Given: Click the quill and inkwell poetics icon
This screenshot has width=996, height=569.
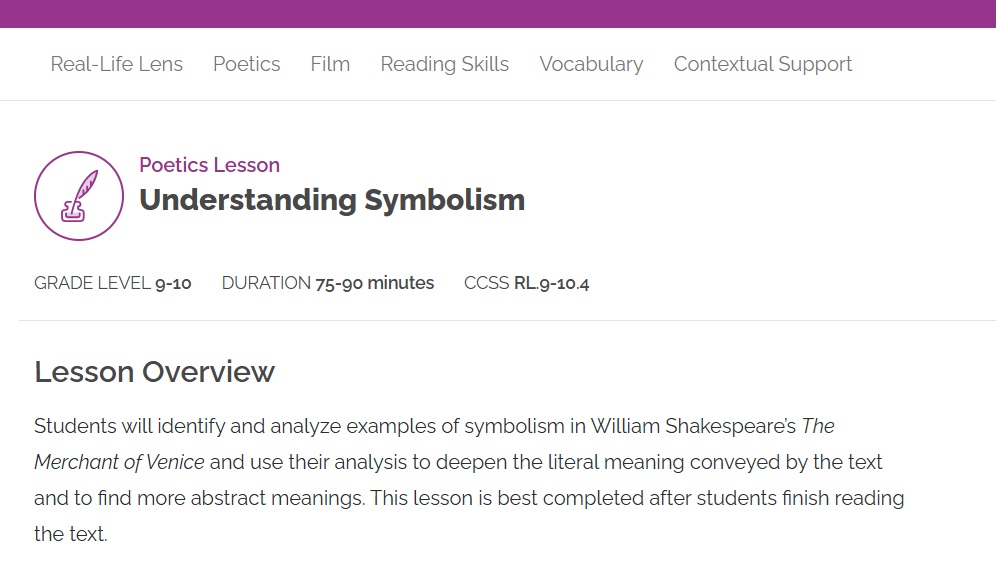Looking at the screenshot, I should 79,196.
